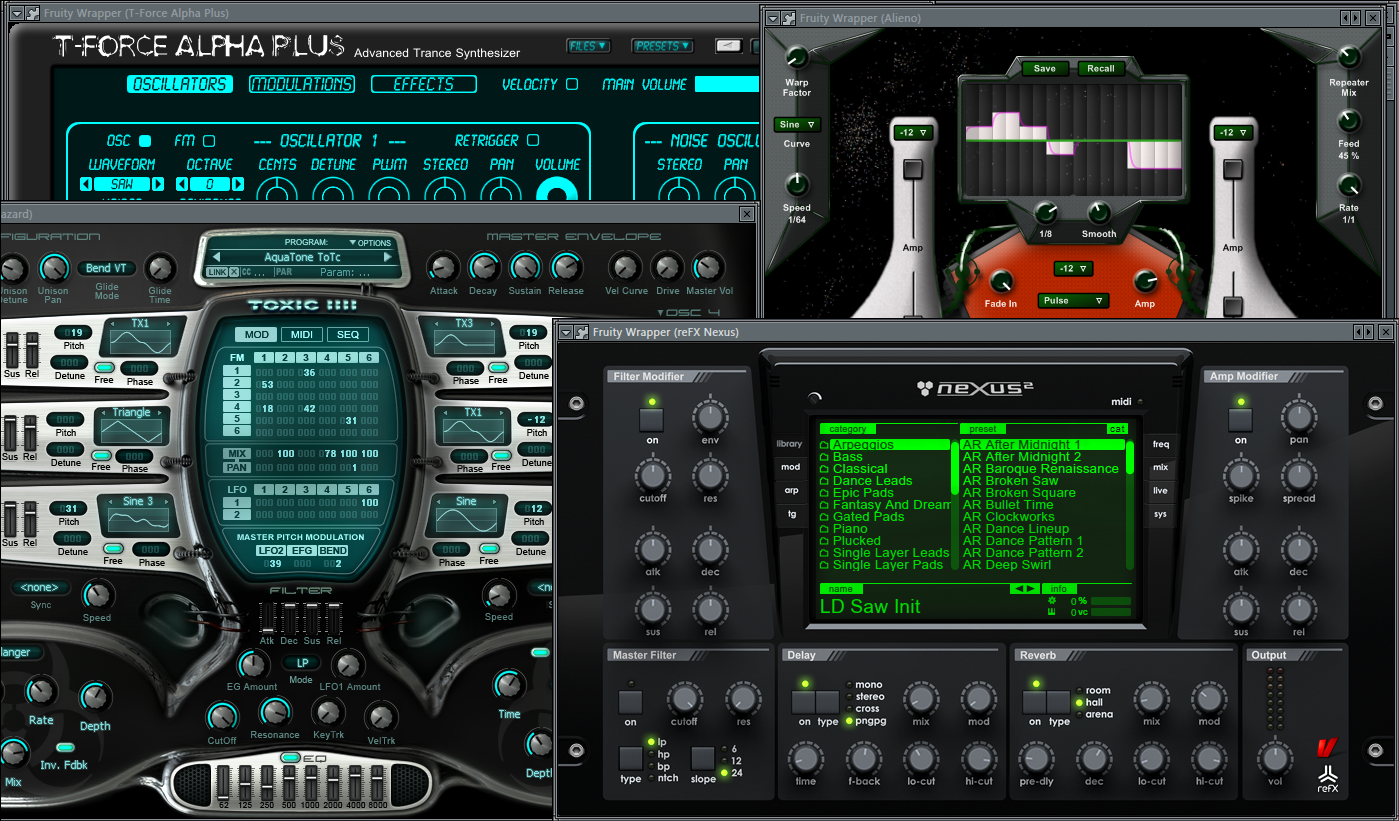Open the Bend VT glide mode selector in Toxic

coord(106,268)
